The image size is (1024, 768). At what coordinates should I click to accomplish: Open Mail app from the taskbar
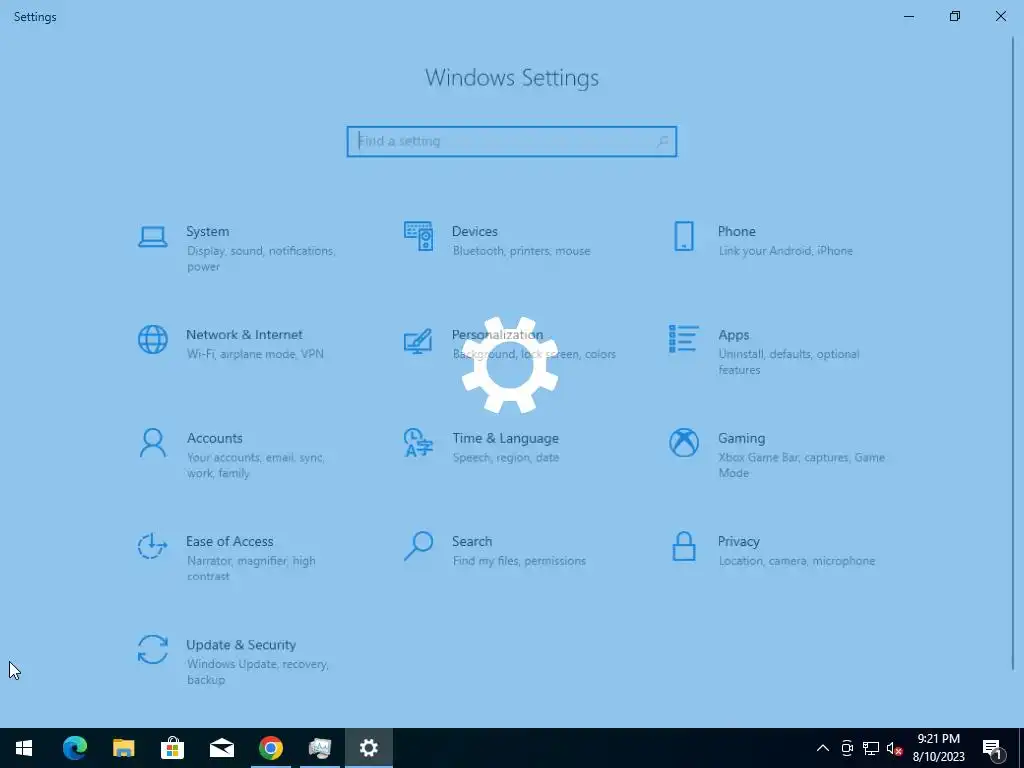221,748
